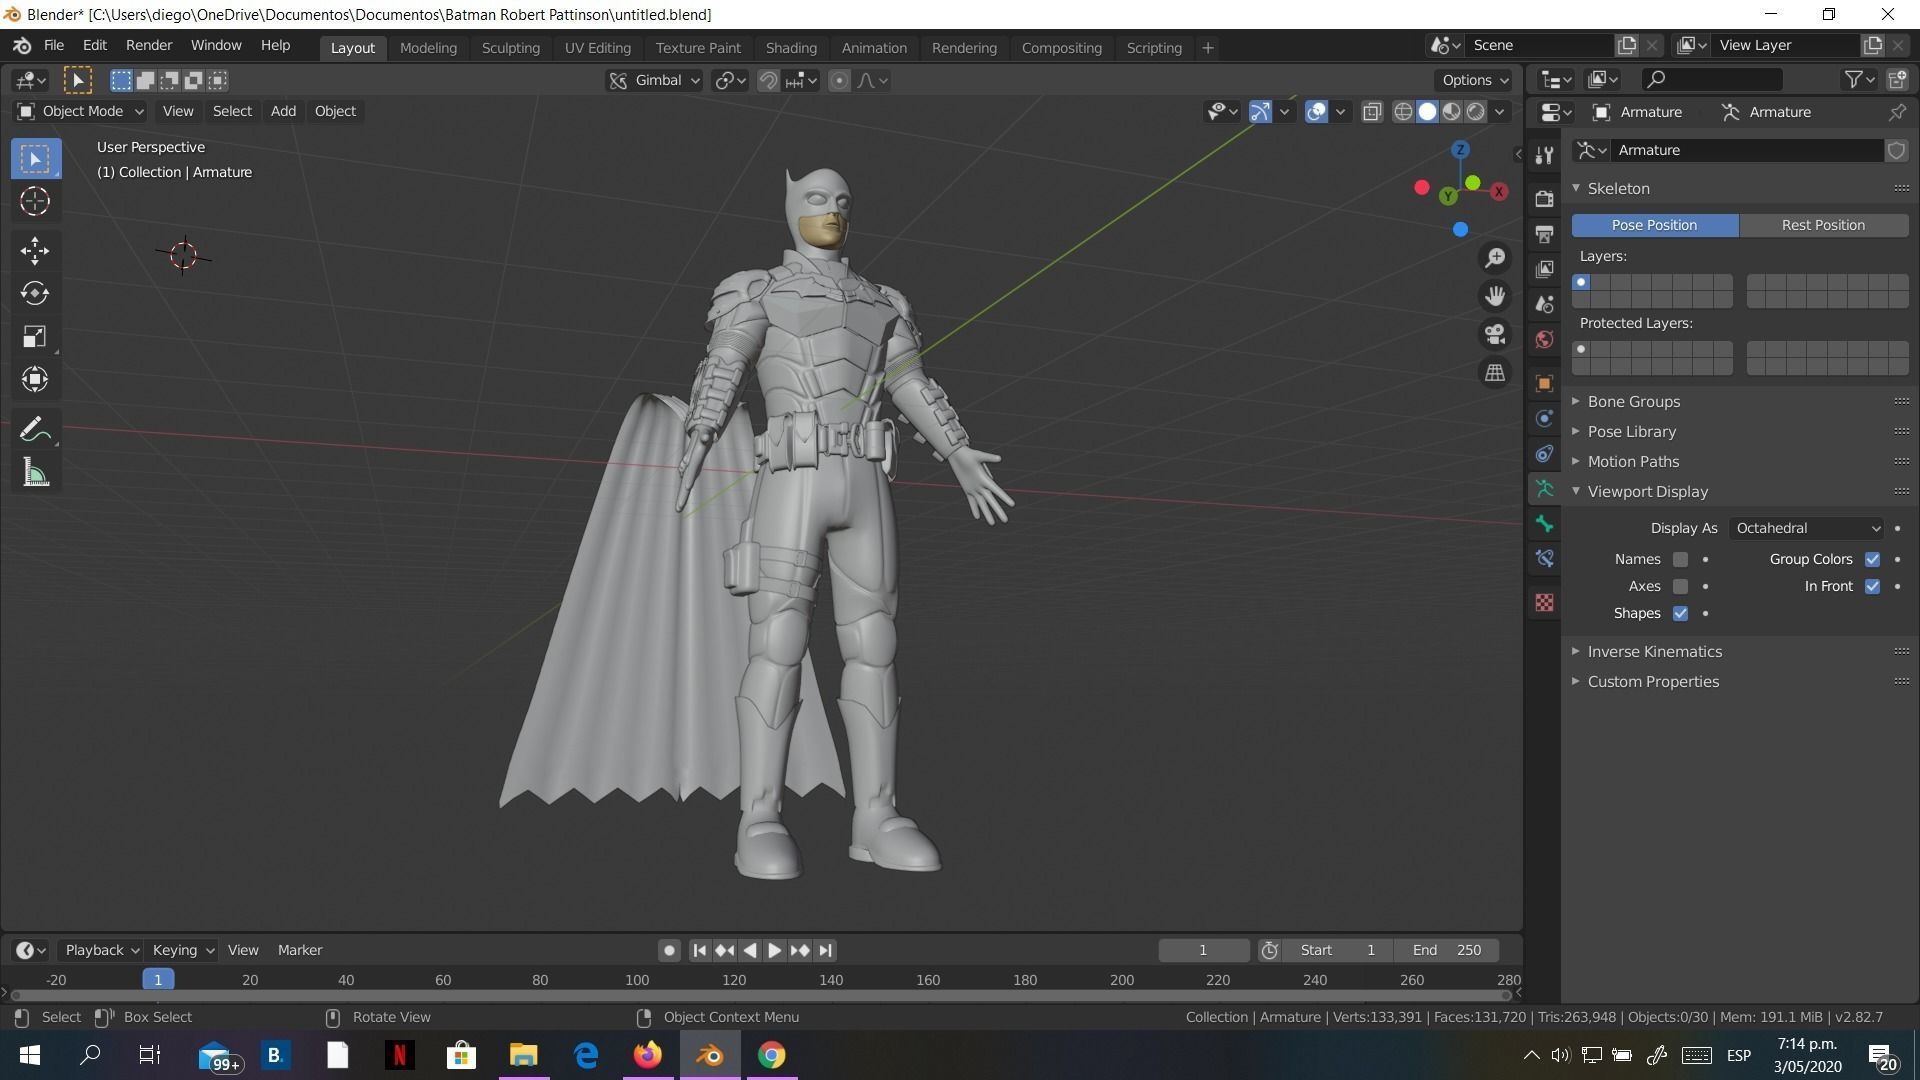Open timeline Keying popover

click(182, 950)
